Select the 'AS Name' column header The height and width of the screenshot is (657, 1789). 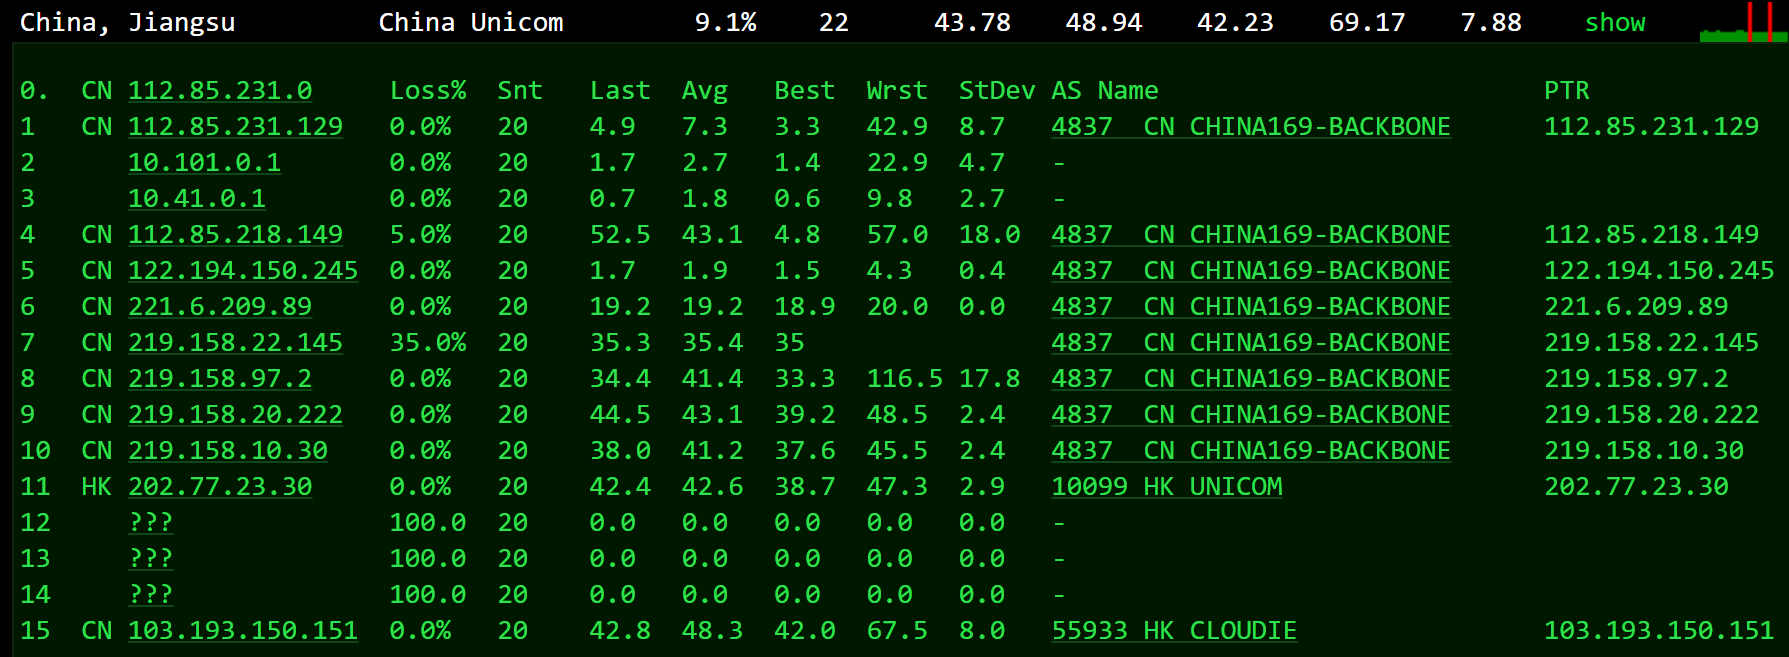(1105, 91)
